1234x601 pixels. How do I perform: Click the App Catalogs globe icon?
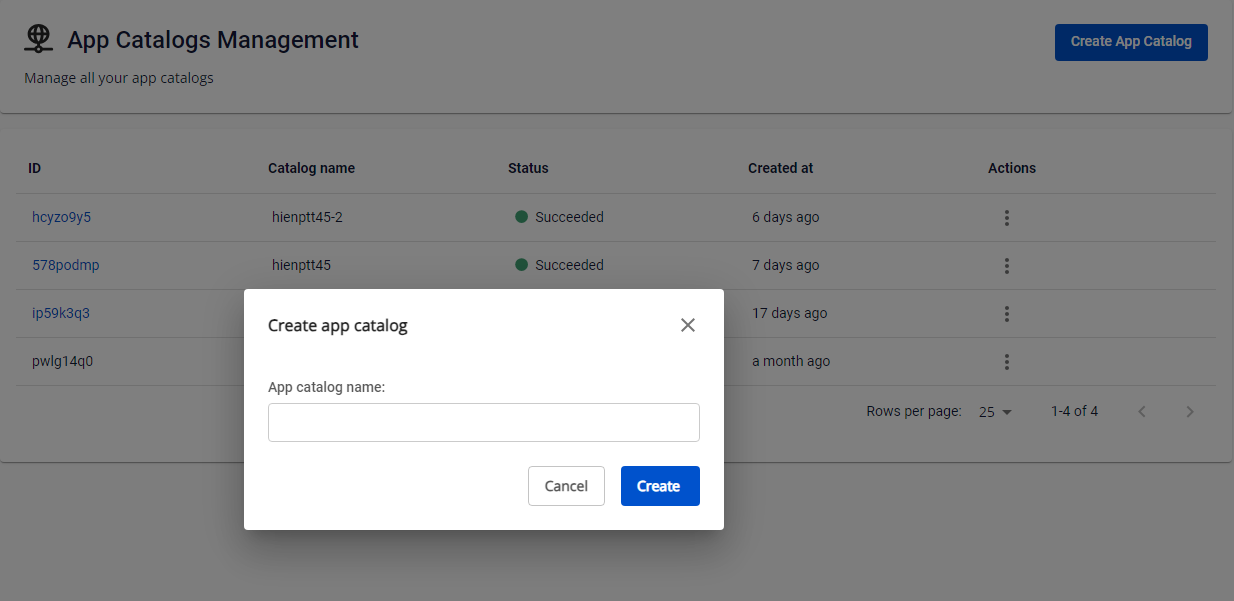point(38,38)
